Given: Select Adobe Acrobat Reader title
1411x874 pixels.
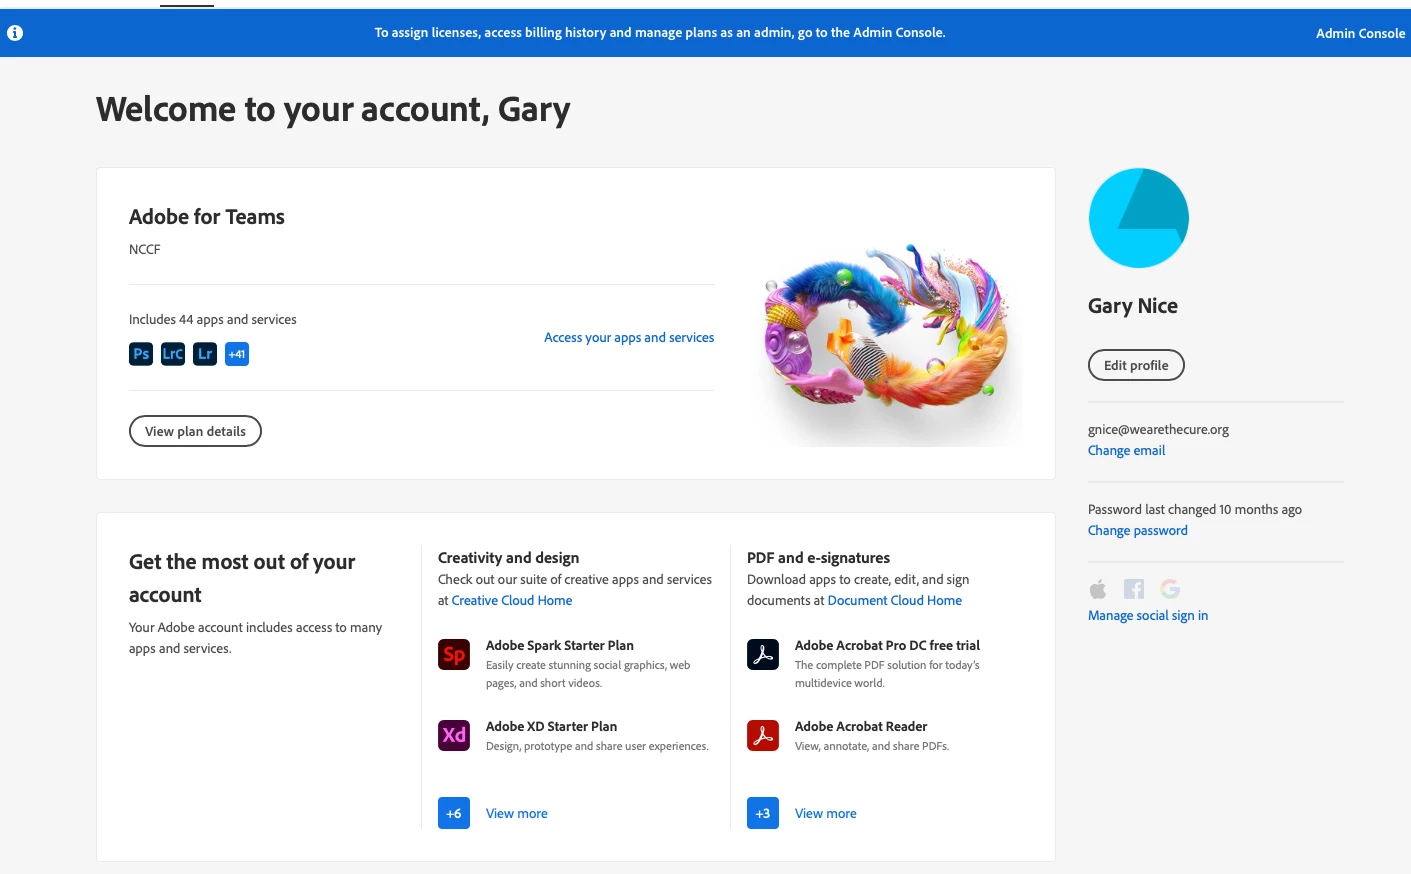Looking at the screenshot, I should coord(861,727).
